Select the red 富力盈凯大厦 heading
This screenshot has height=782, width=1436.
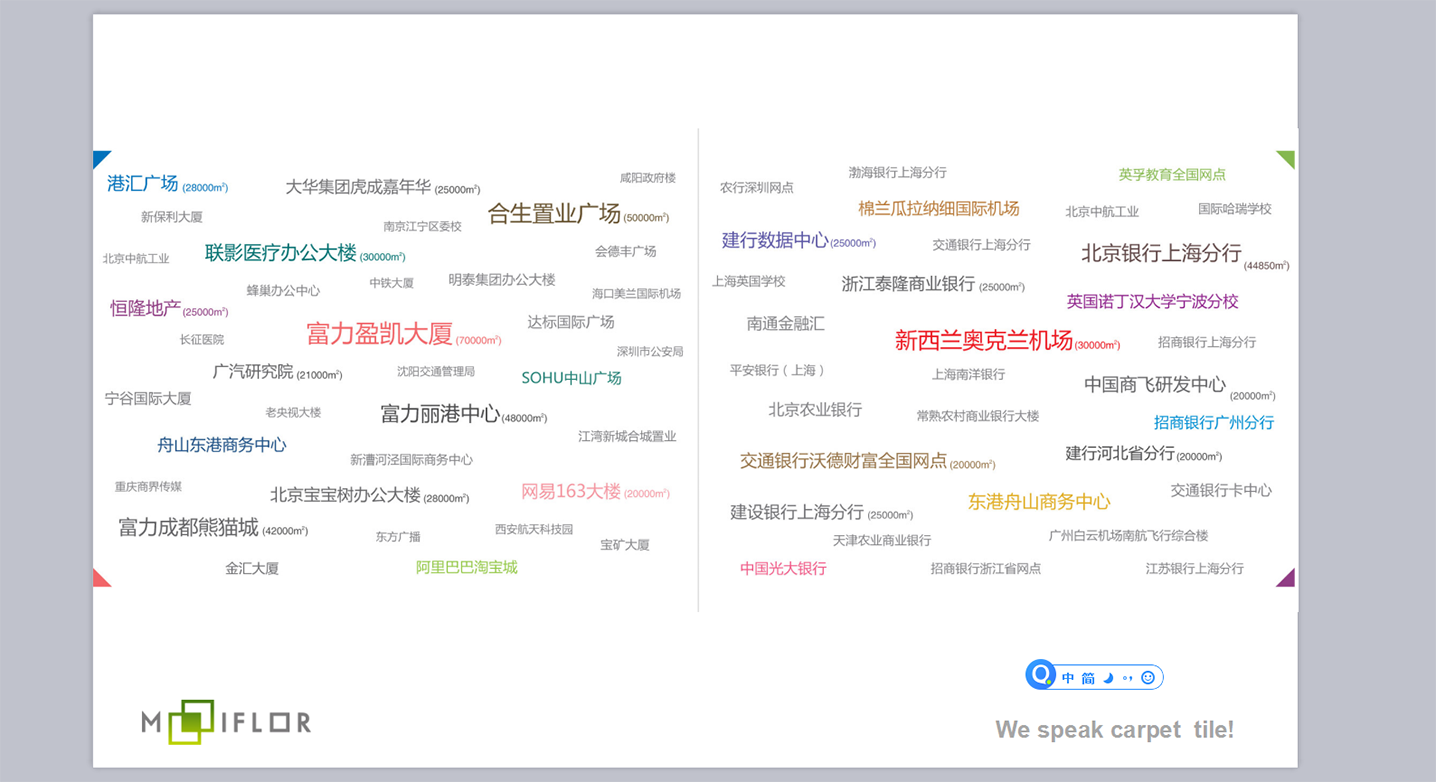tap(380, 334)
